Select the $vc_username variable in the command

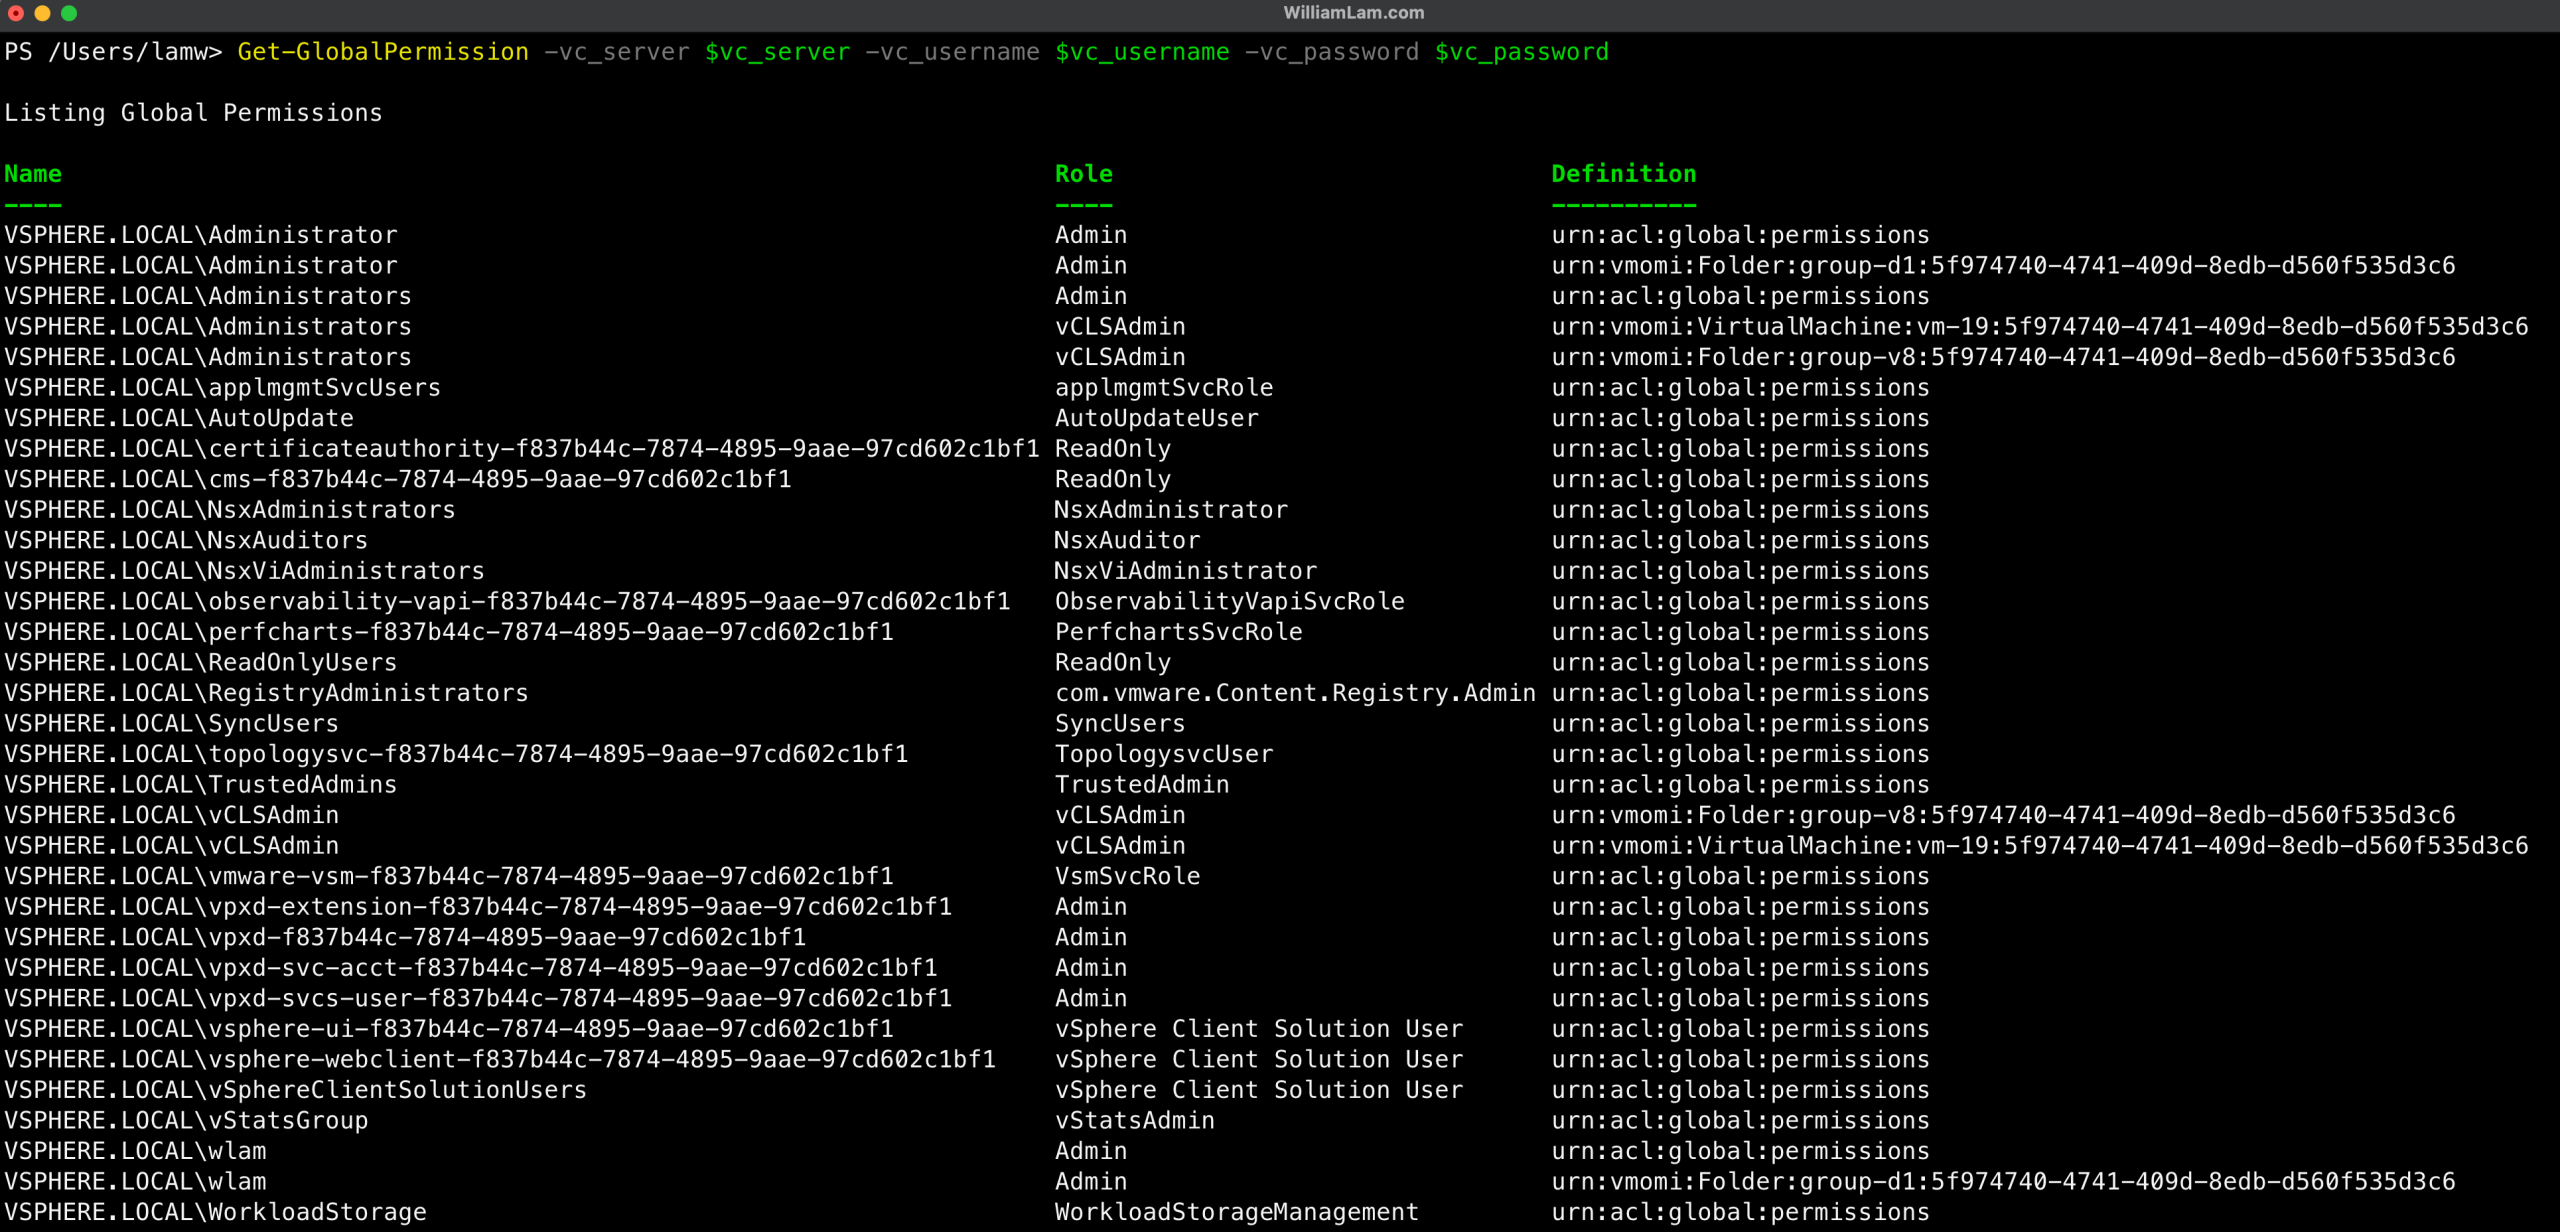1143,51
